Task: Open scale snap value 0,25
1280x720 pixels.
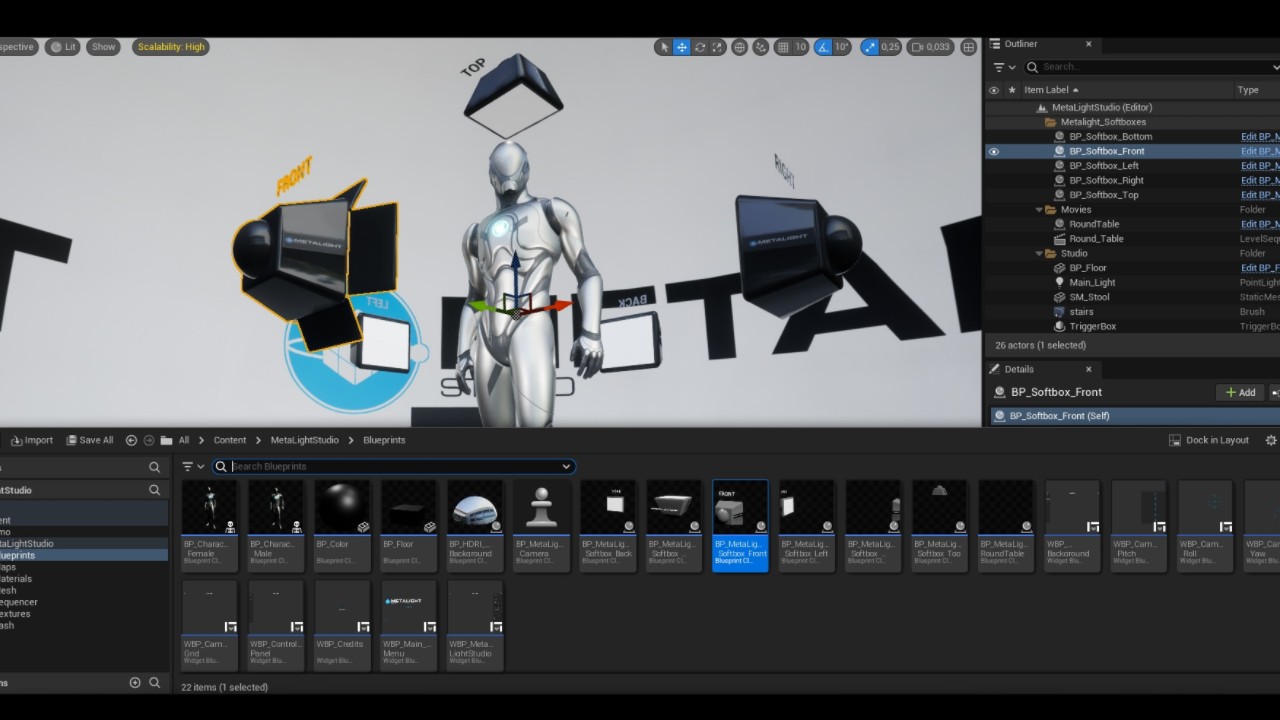Action: coord(890,47)
